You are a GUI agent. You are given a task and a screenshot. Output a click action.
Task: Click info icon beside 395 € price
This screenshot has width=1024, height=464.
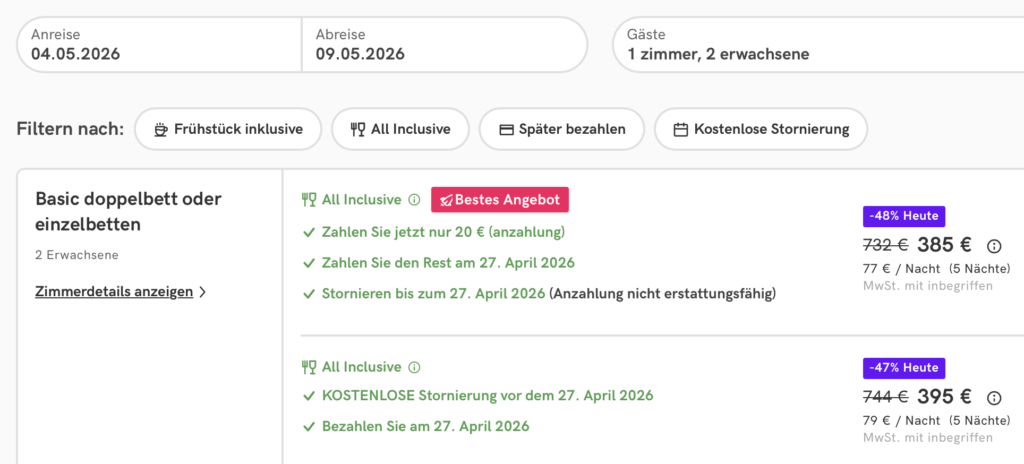tap(993, 397)
